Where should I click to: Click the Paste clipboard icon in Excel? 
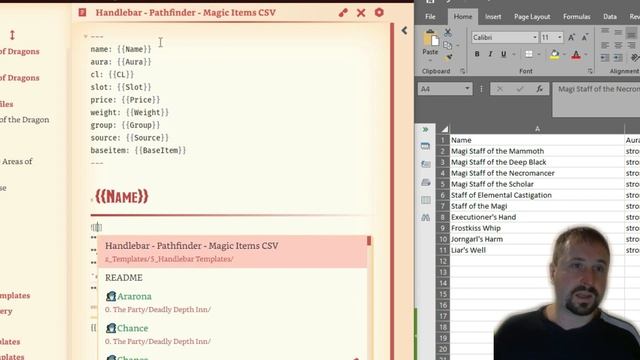[x=430, y=39]
